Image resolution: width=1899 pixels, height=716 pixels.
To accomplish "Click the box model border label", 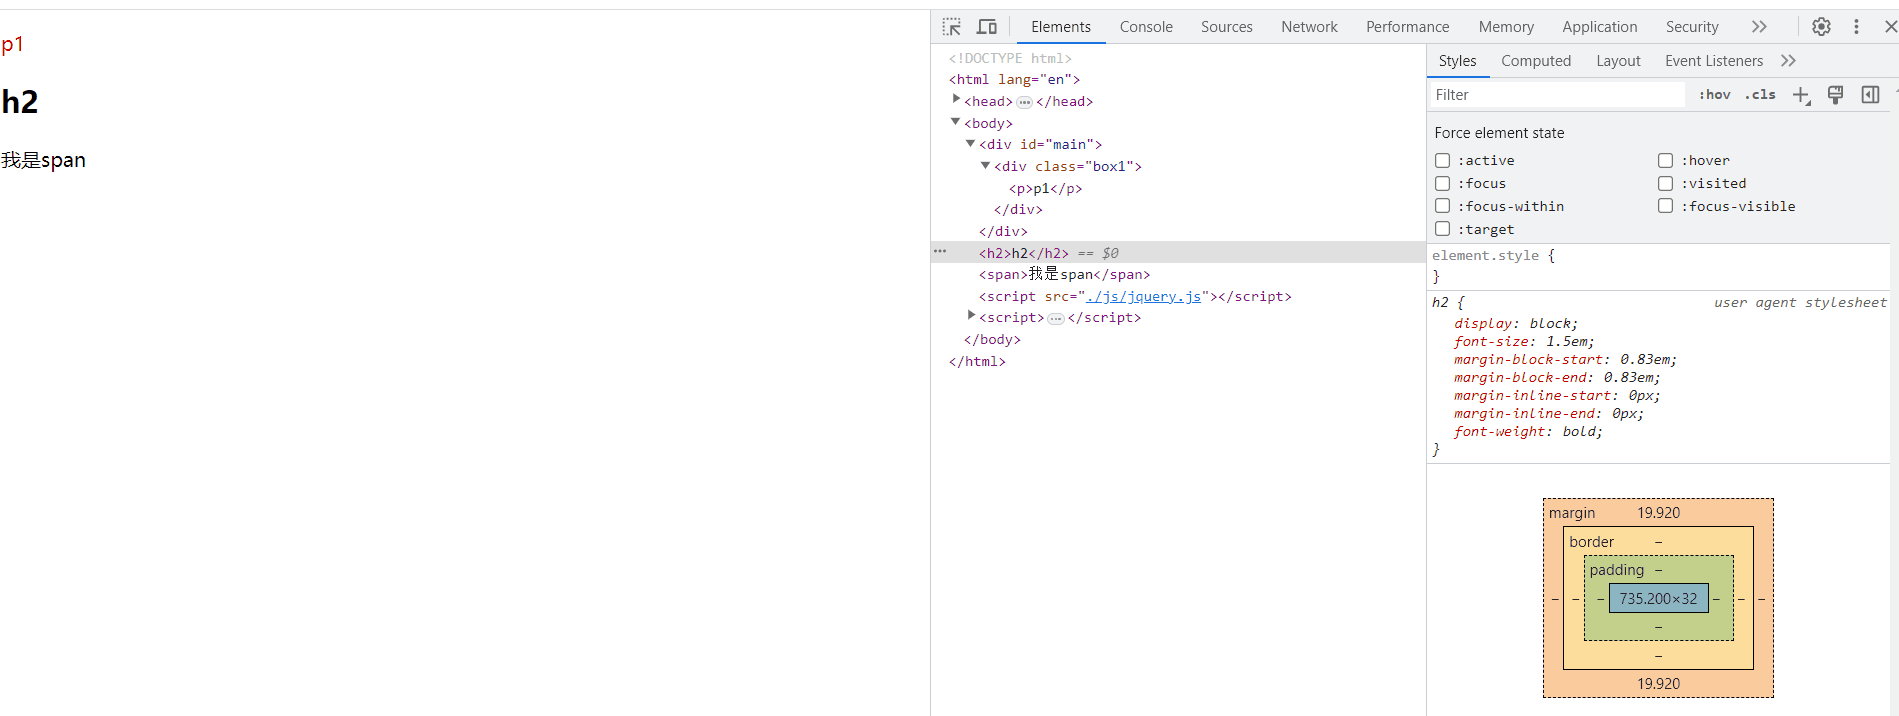I will pyautogui.click(x=1591, y=542).
